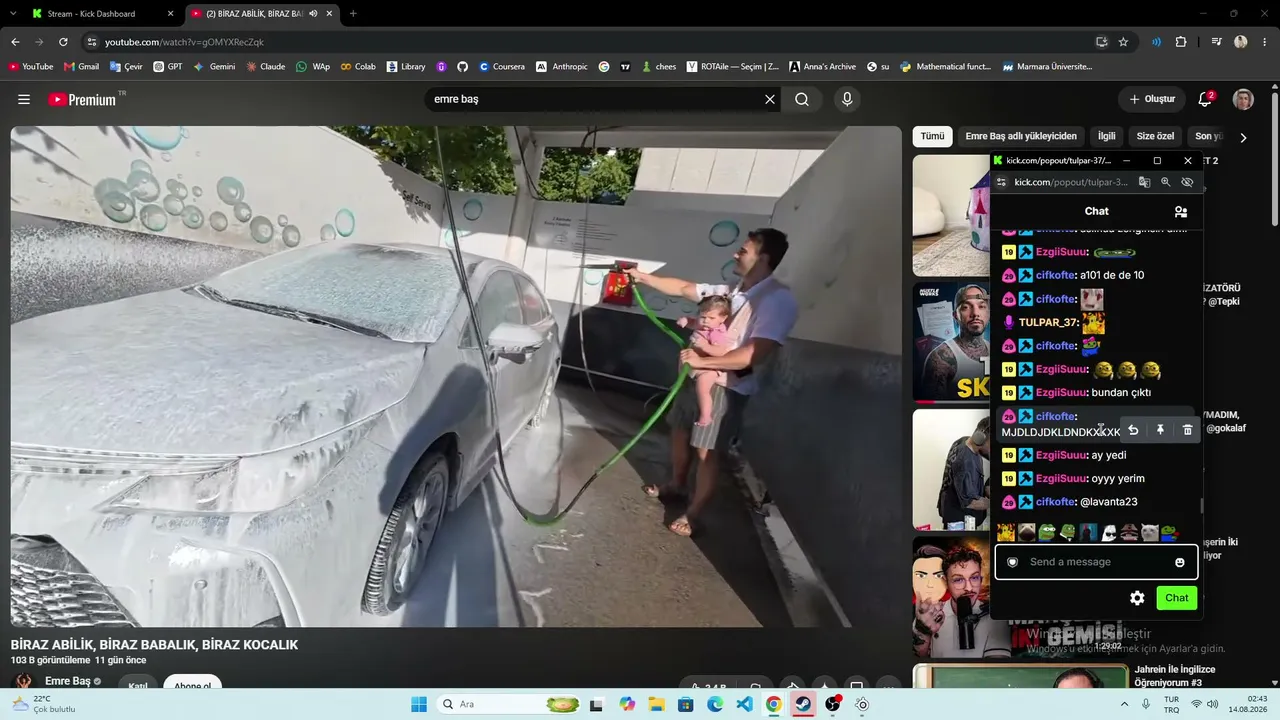This screenshot has width=1280, height=720.
Task: Delete cifkofte's MJDLDJDKL chat message
Action: [x=1187, y=430]
